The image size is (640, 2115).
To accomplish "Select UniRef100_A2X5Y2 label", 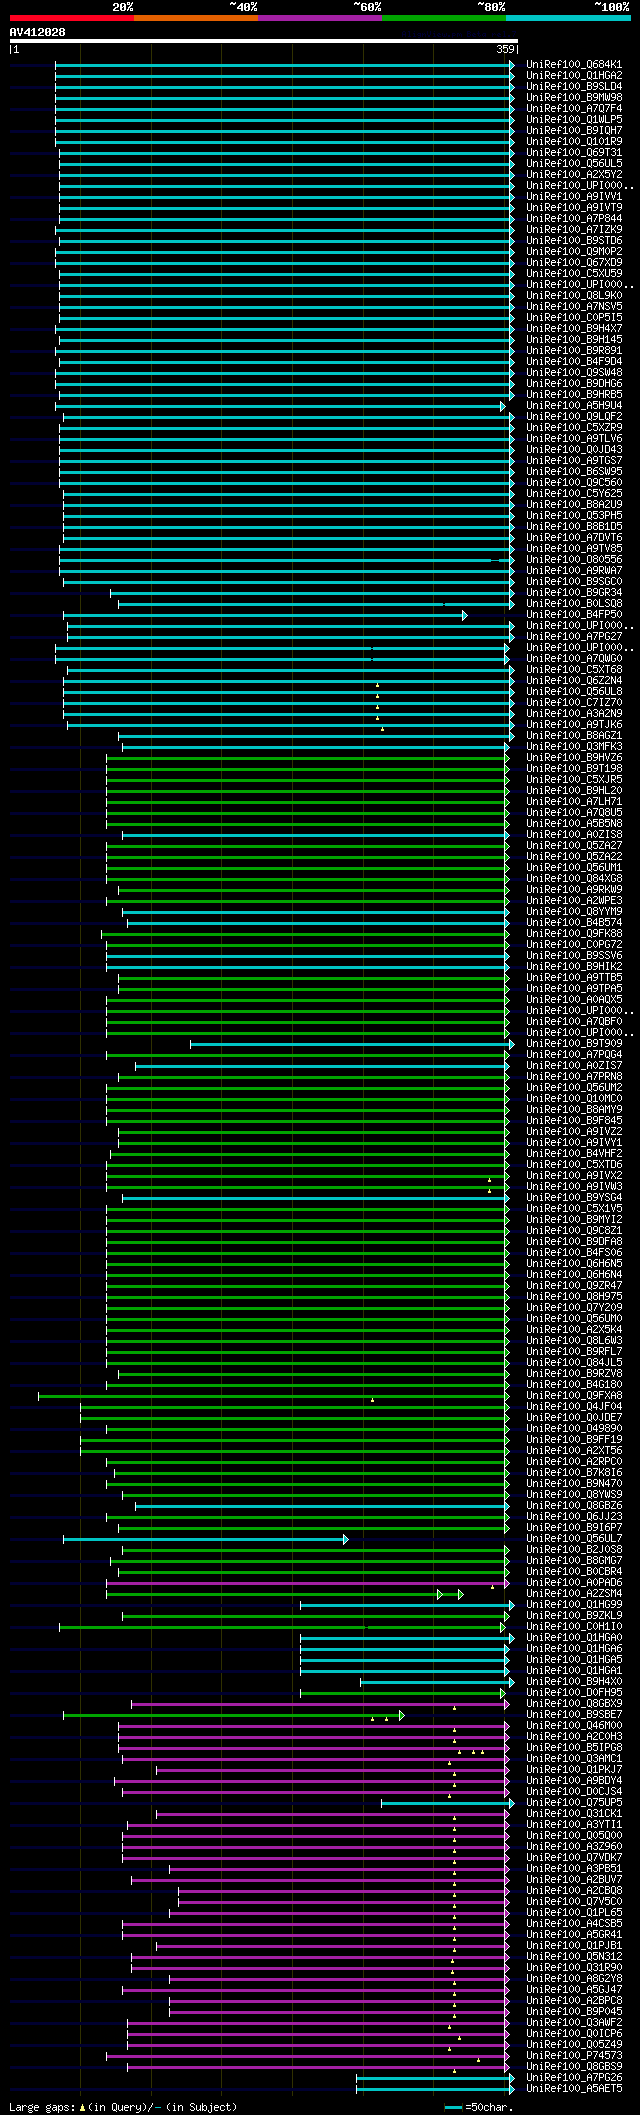I will tap(574, 174).
